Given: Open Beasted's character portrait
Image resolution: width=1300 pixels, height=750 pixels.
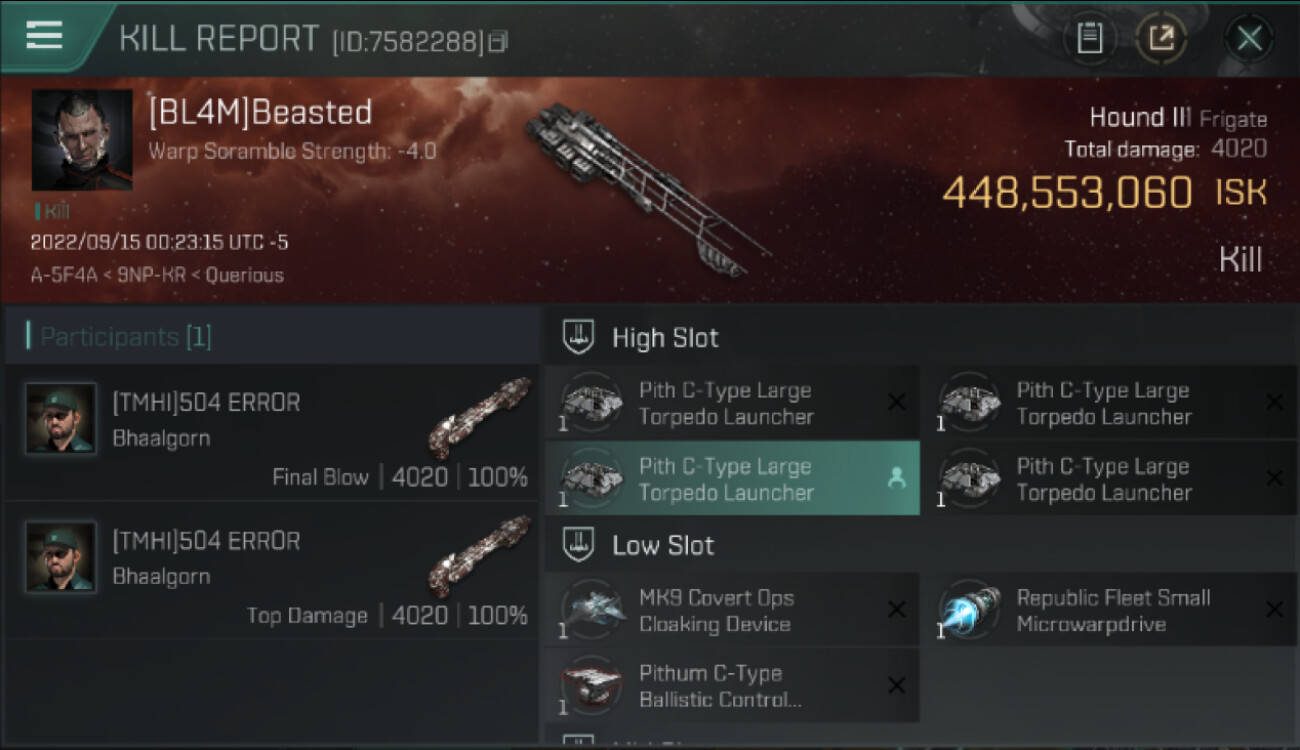Looking at the screenshot, I should [x=82, y=140].
